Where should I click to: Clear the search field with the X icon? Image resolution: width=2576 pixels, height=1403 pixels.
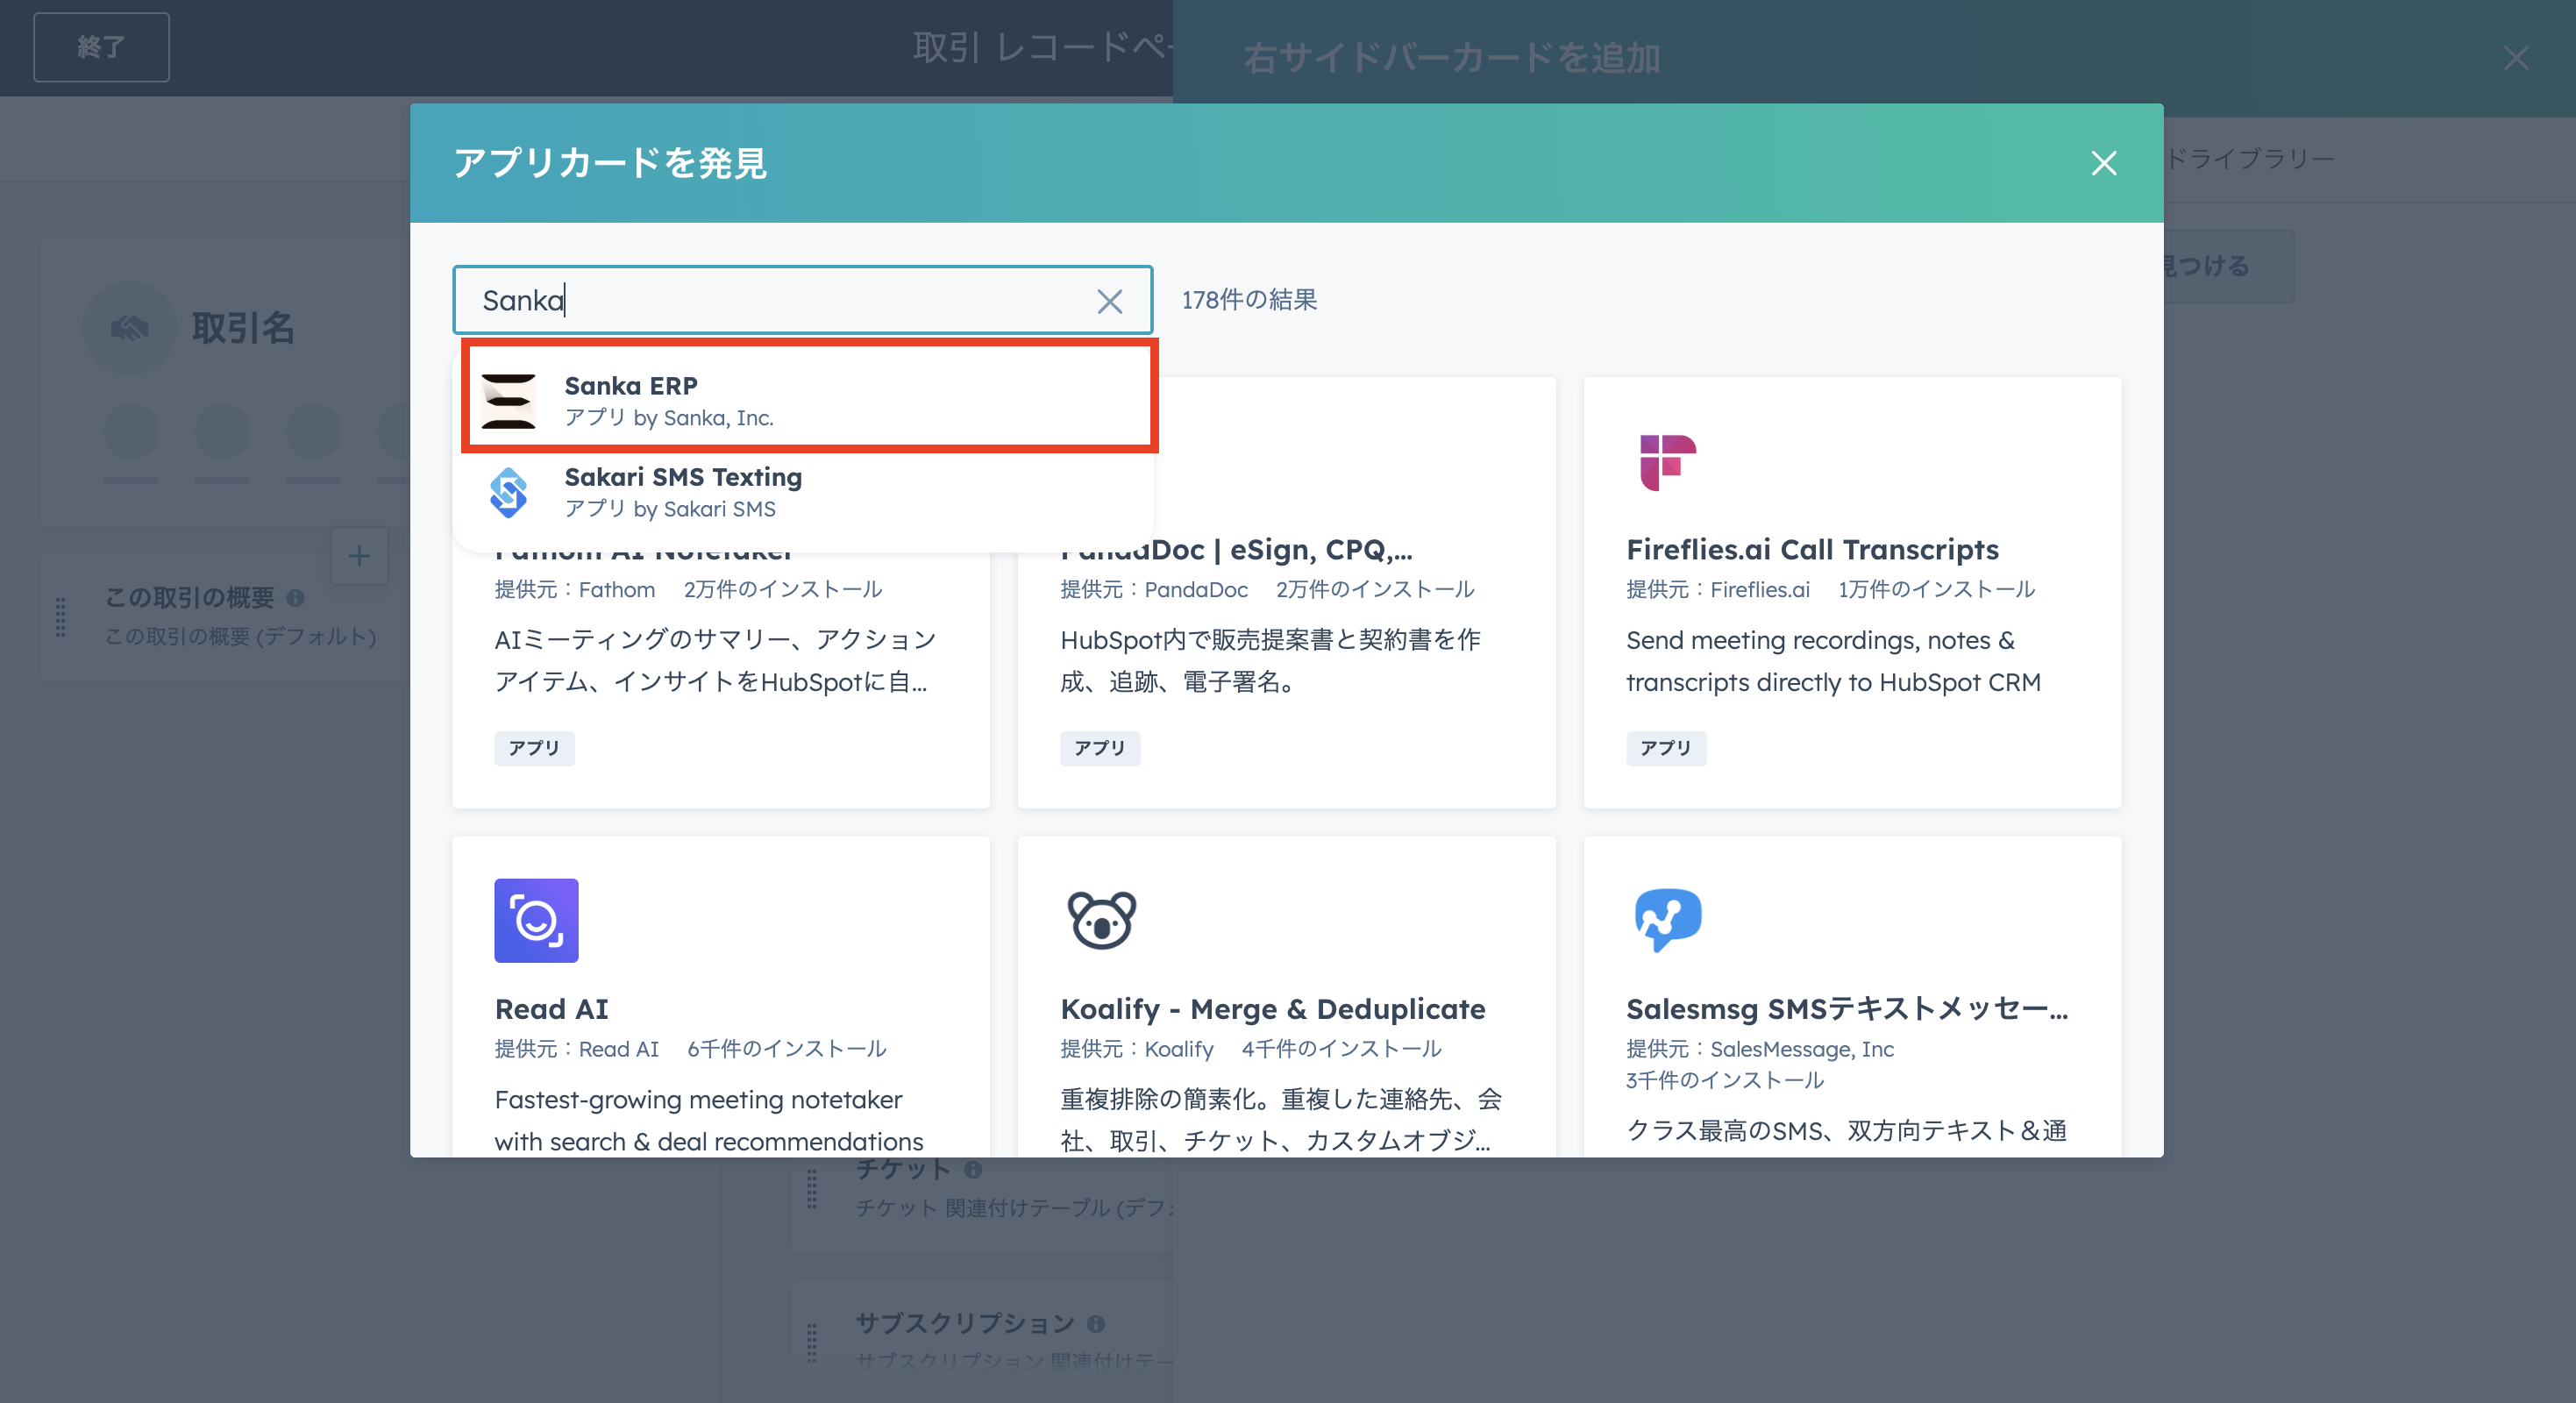(1109, 301)
